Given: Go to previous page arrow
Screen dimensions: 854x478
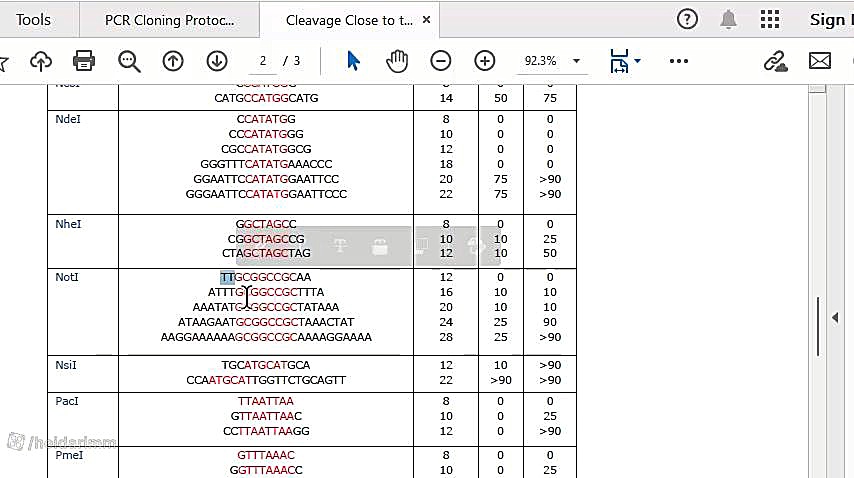Looking at the screenshot, I should click(x=173, y=61).
